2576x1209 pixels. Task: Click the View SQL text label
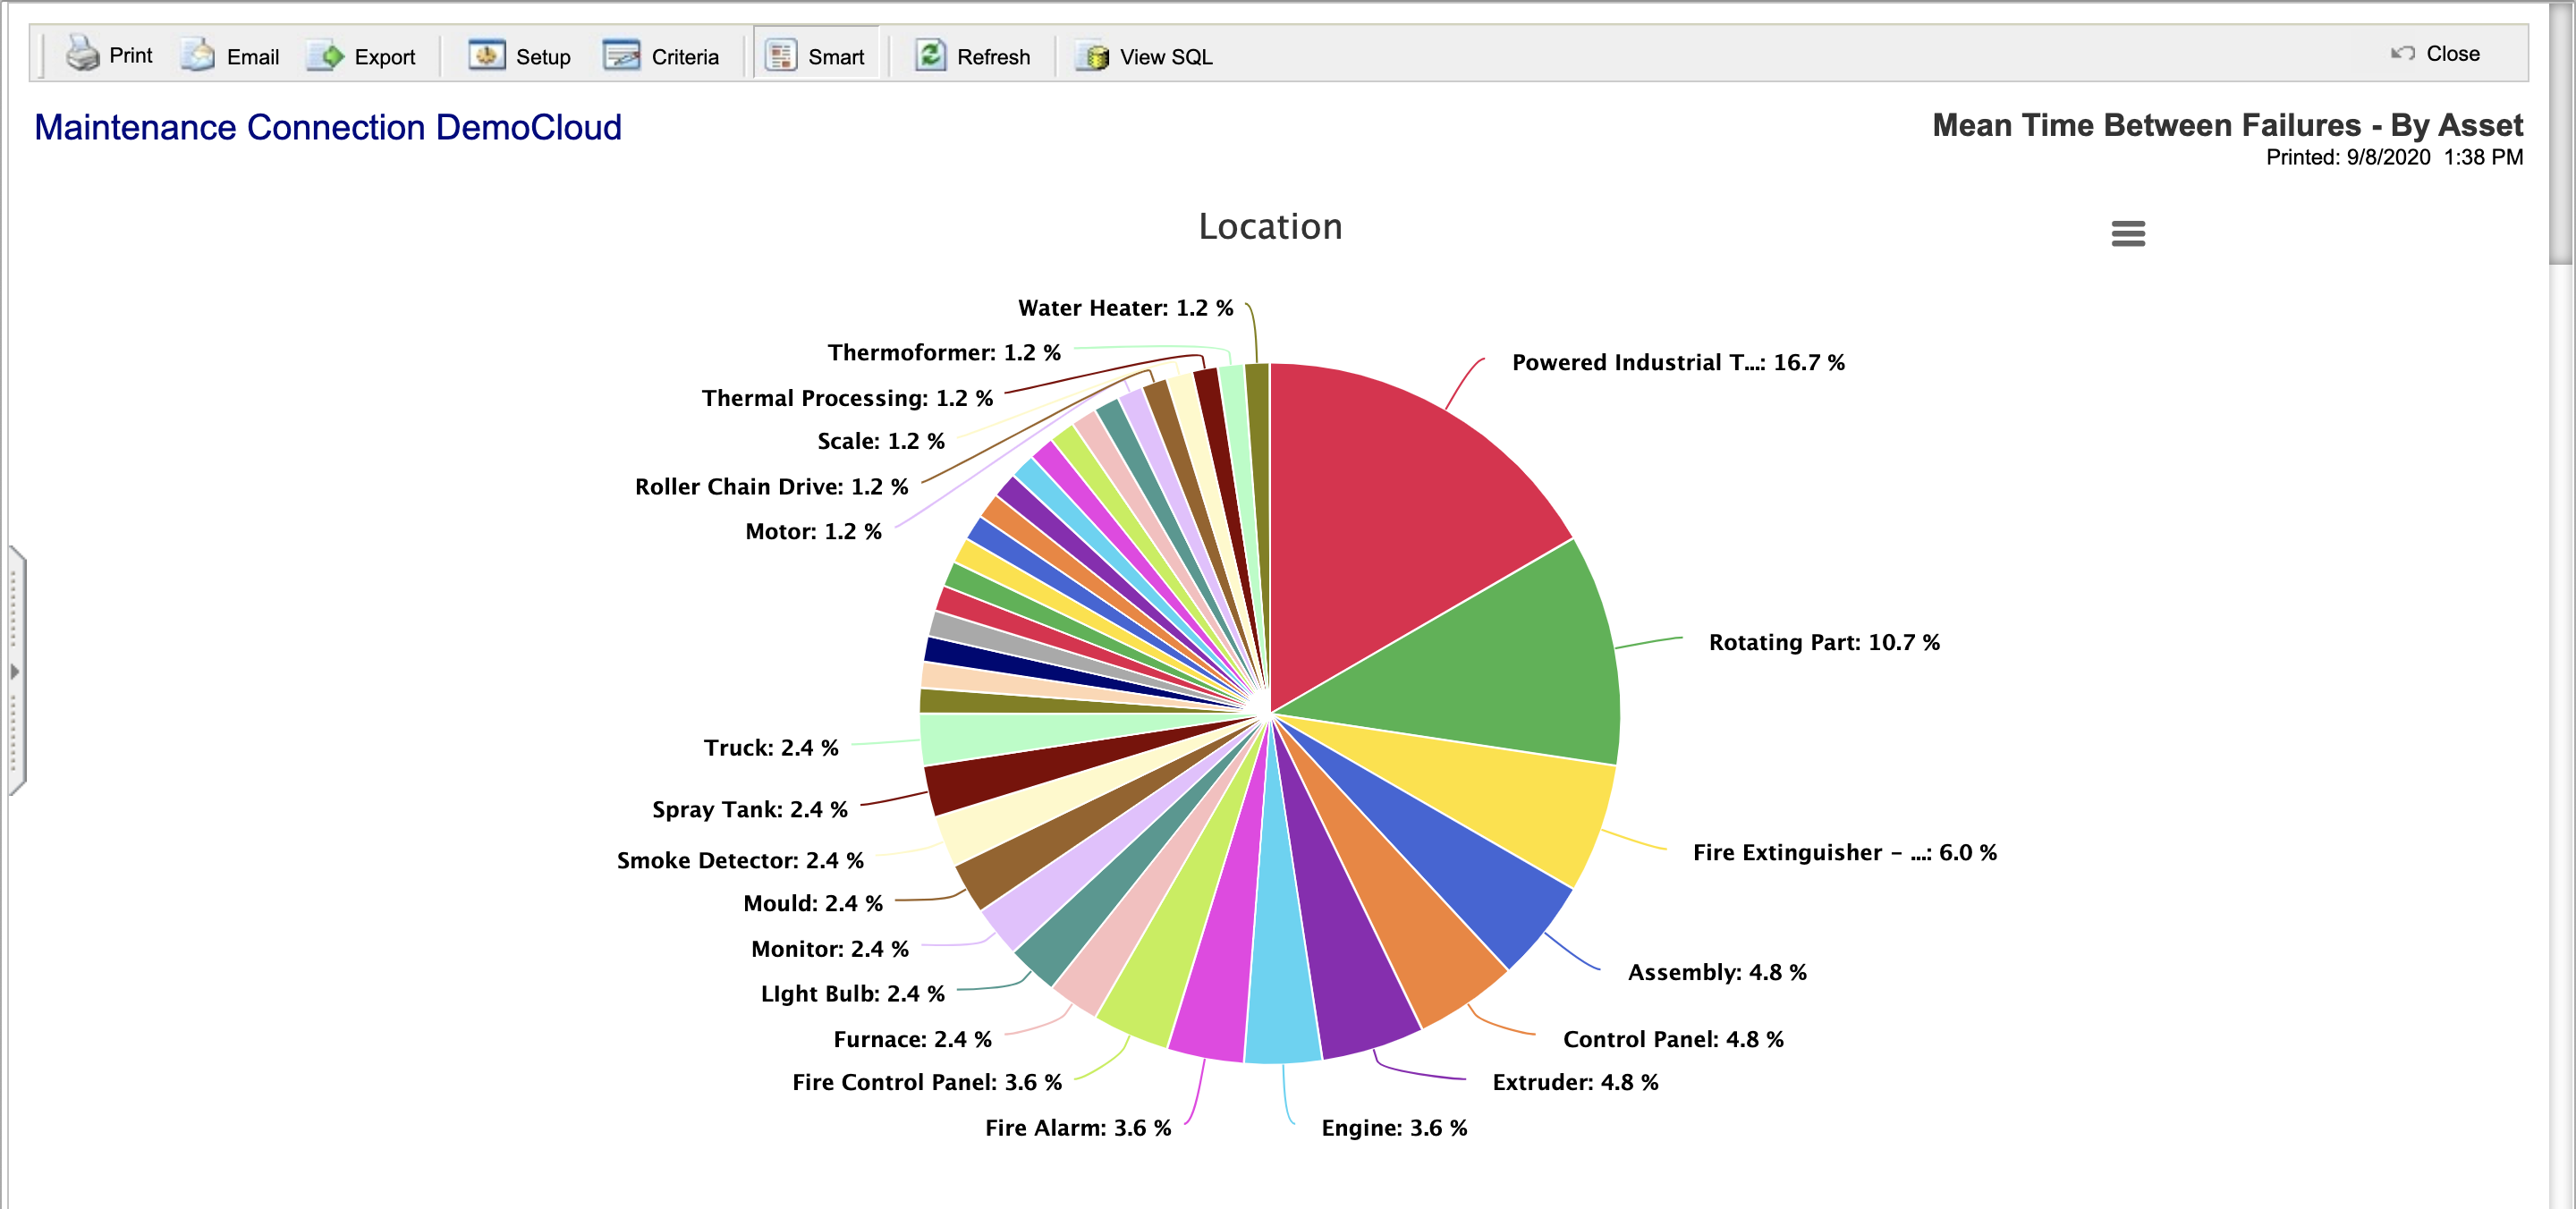1165,57
